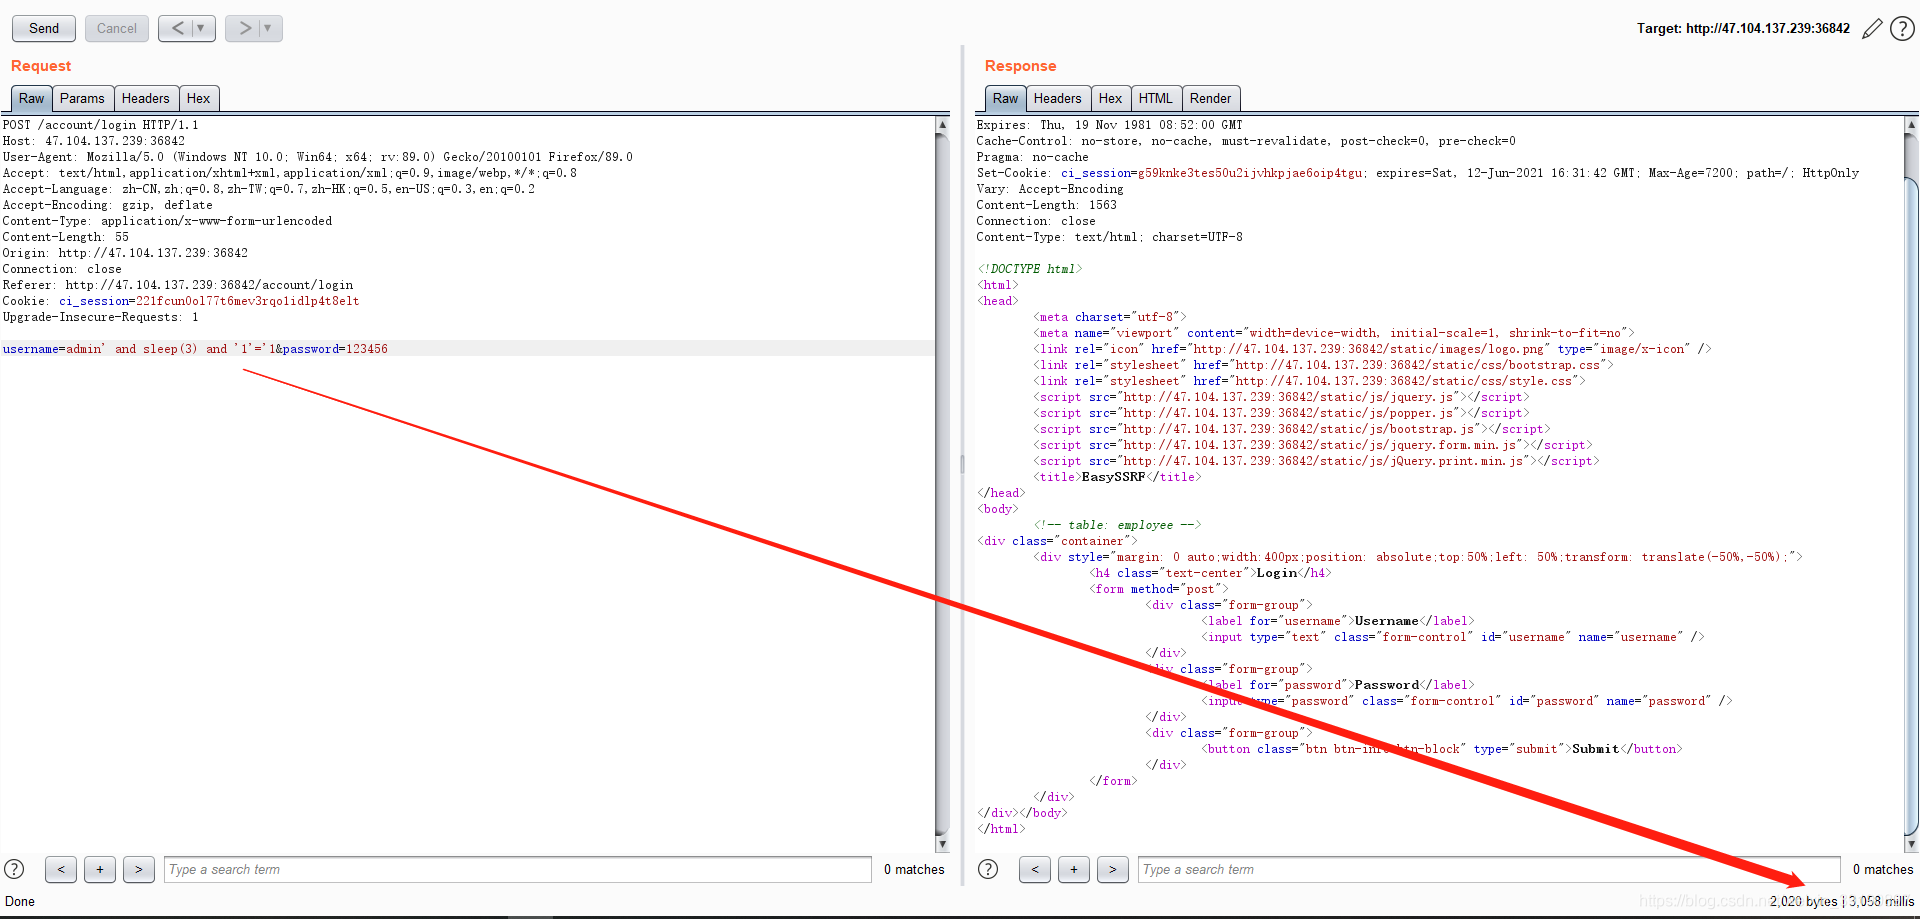The height and width of the screenshot is (919, 1920).
Task: Open the Response HTML tab
Action: pos(1156,98)
